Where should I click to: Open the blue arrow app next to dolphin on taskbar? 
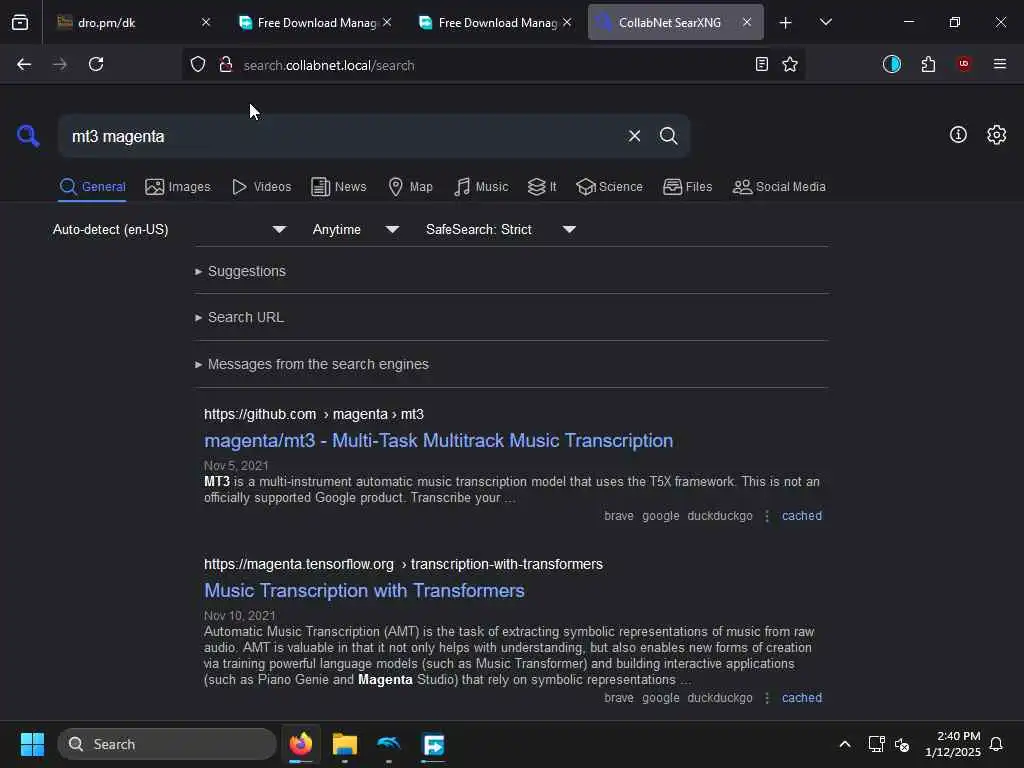(x=434, y=744)
